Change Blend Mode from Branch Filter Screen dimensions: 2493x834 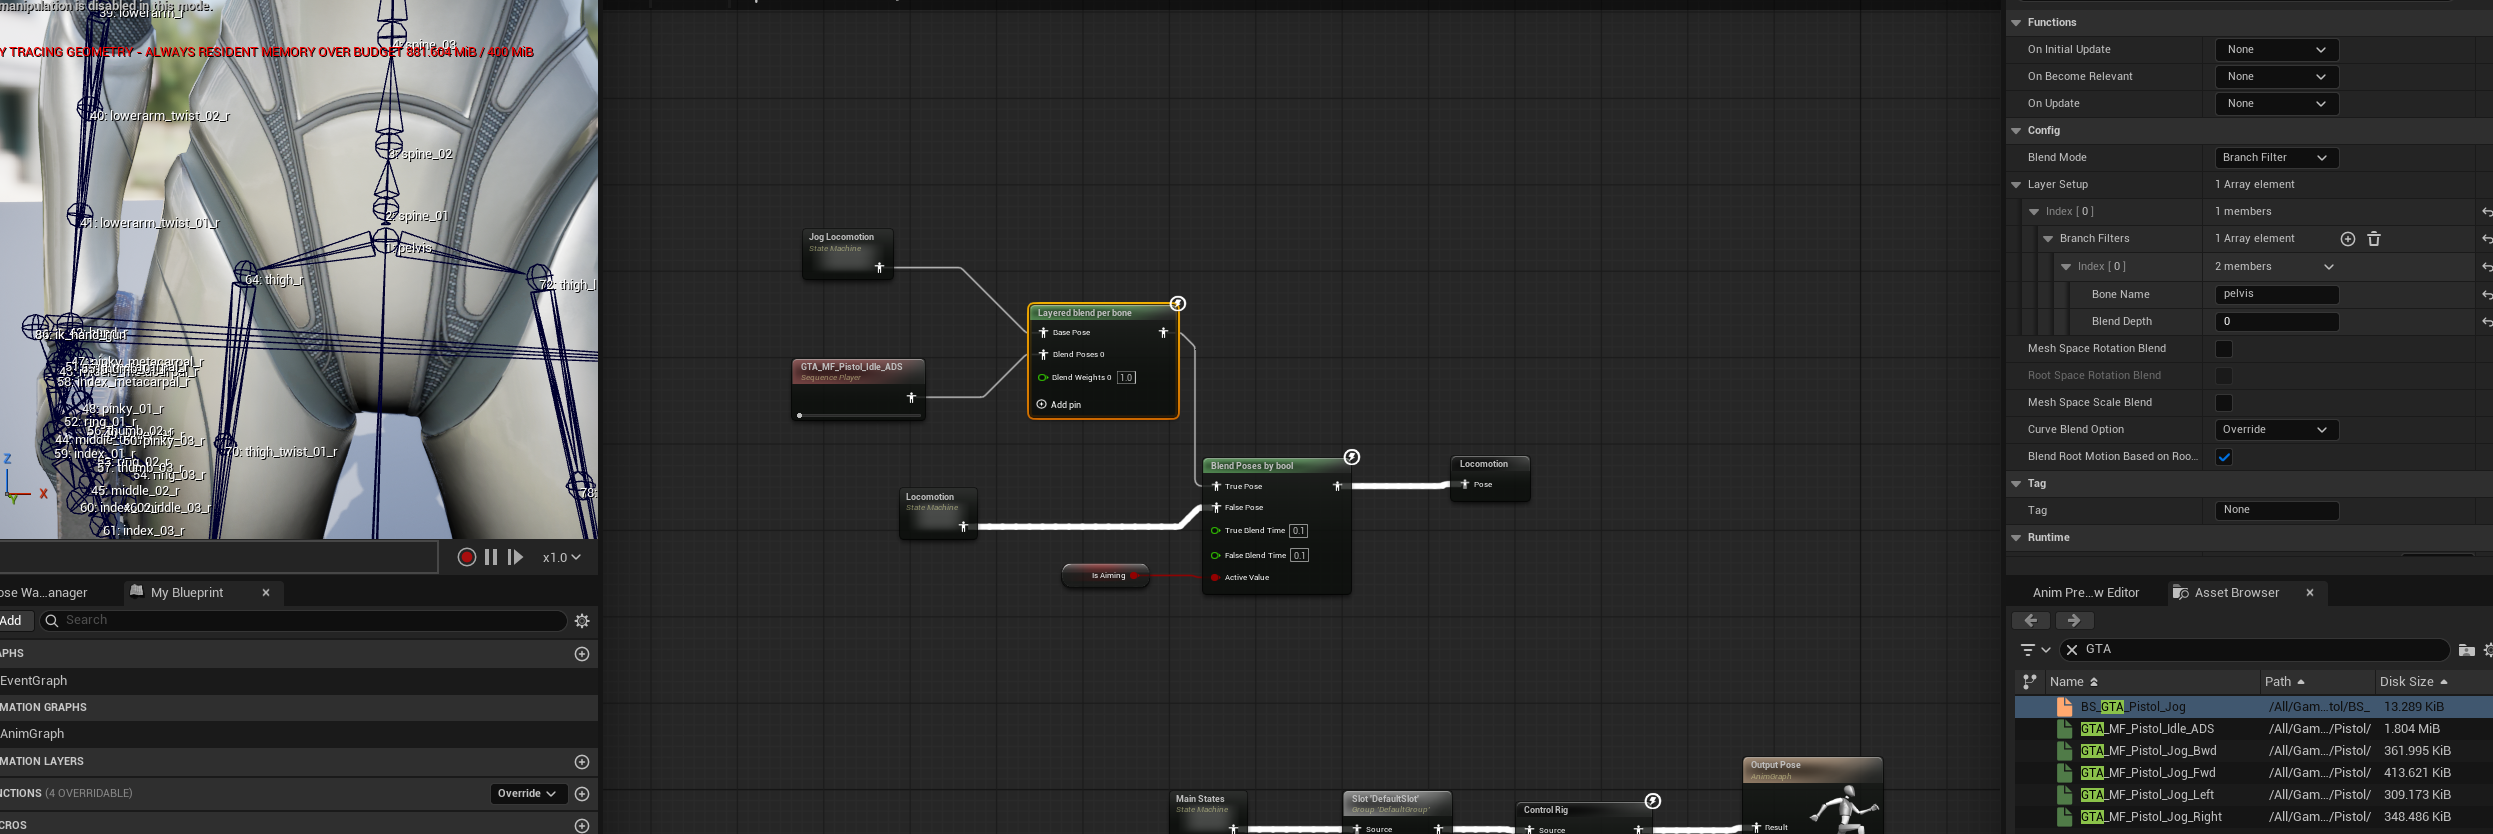[2277, 158]
